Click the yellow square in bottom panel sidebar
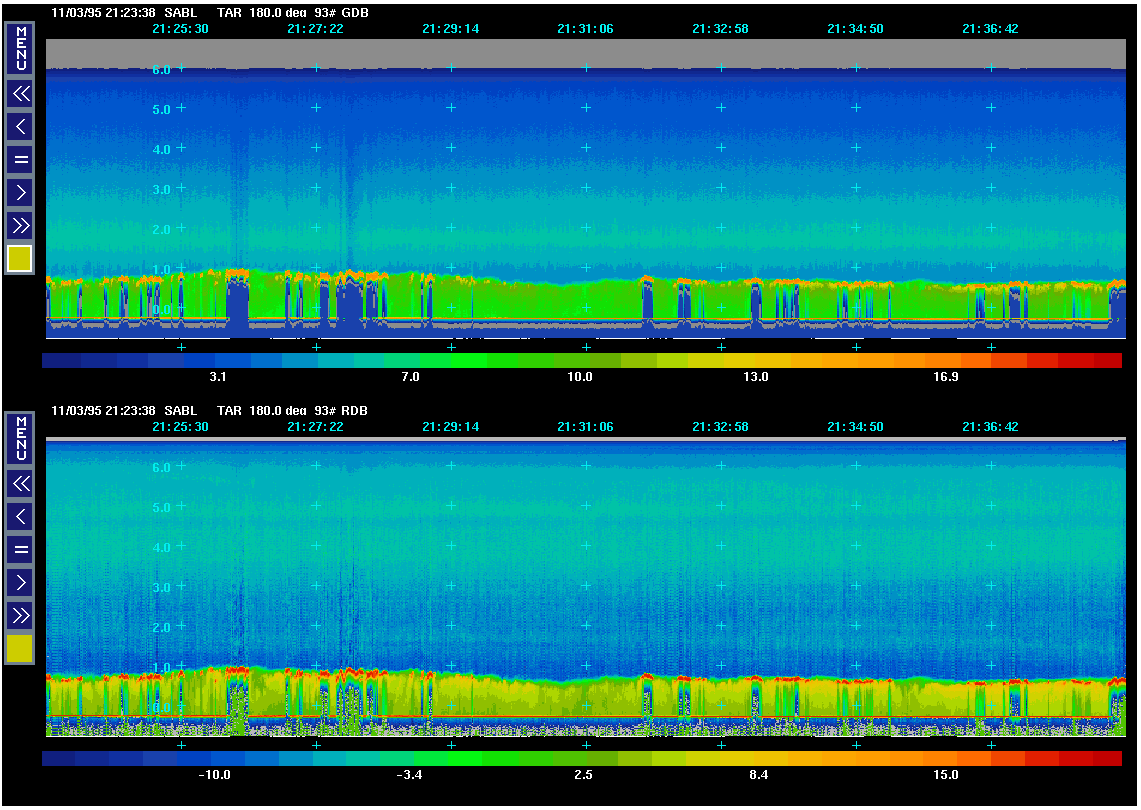1141x810 pixels. point(20,649)
